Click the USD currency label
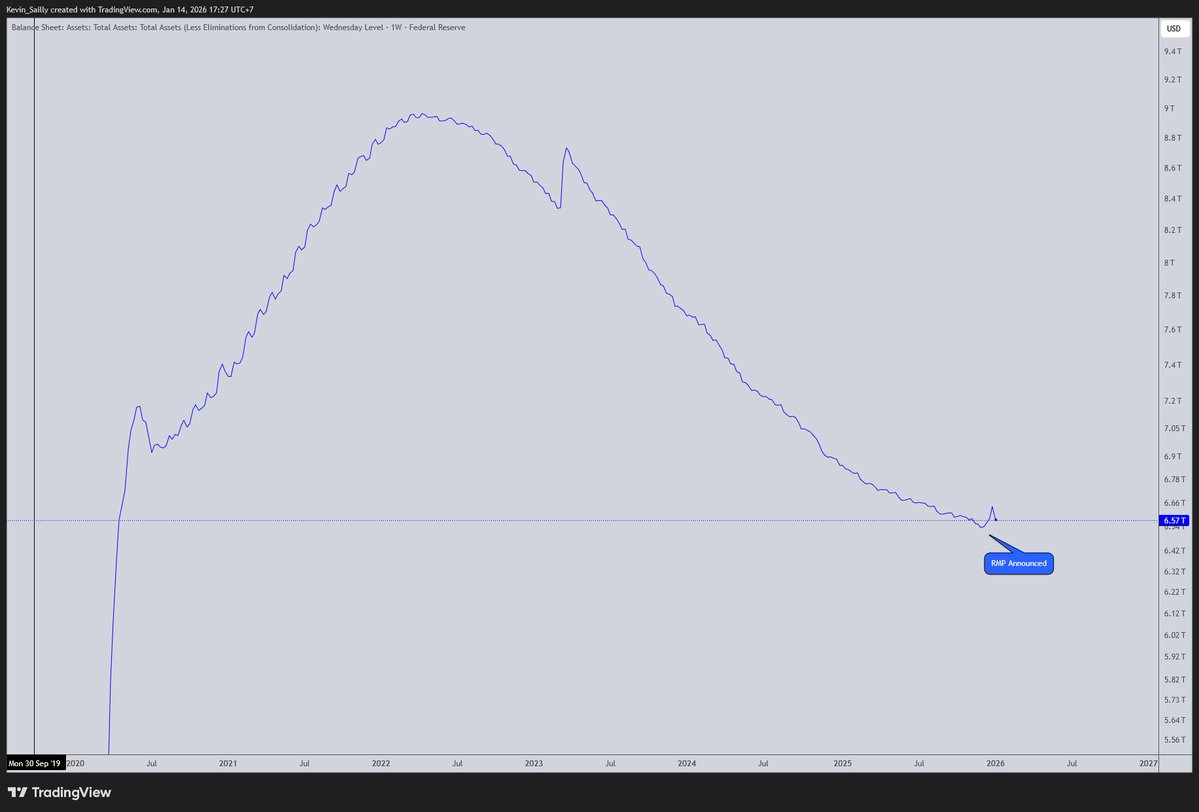Image resolution: width=1199 pixels, height=812 pixels. [x=1173, y=28]
